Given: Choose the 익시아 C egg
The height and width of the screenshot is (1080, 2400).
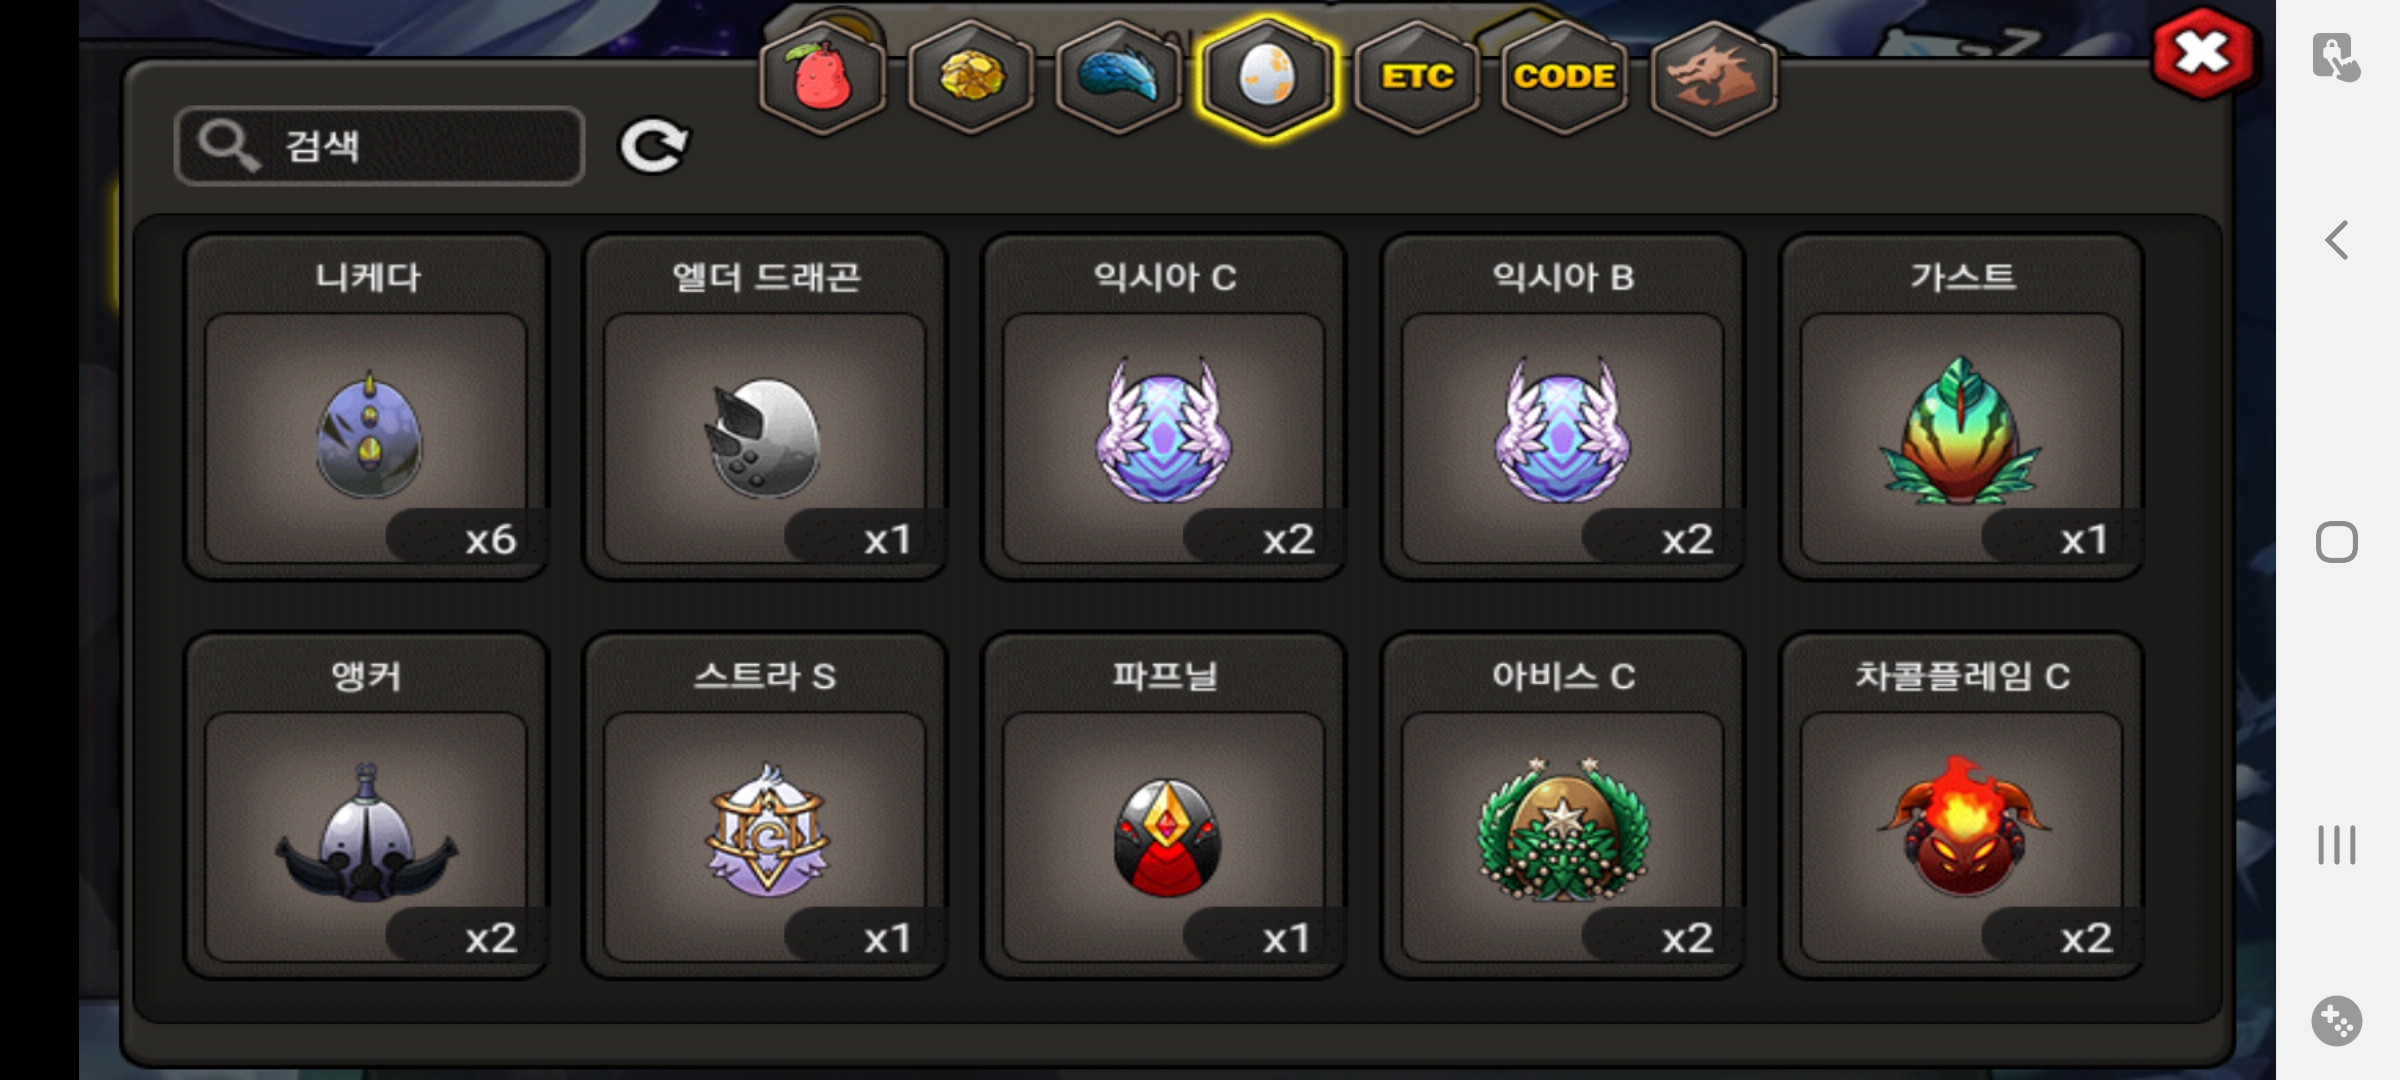Looking at the screenshot, I should tap(1164, 407).
